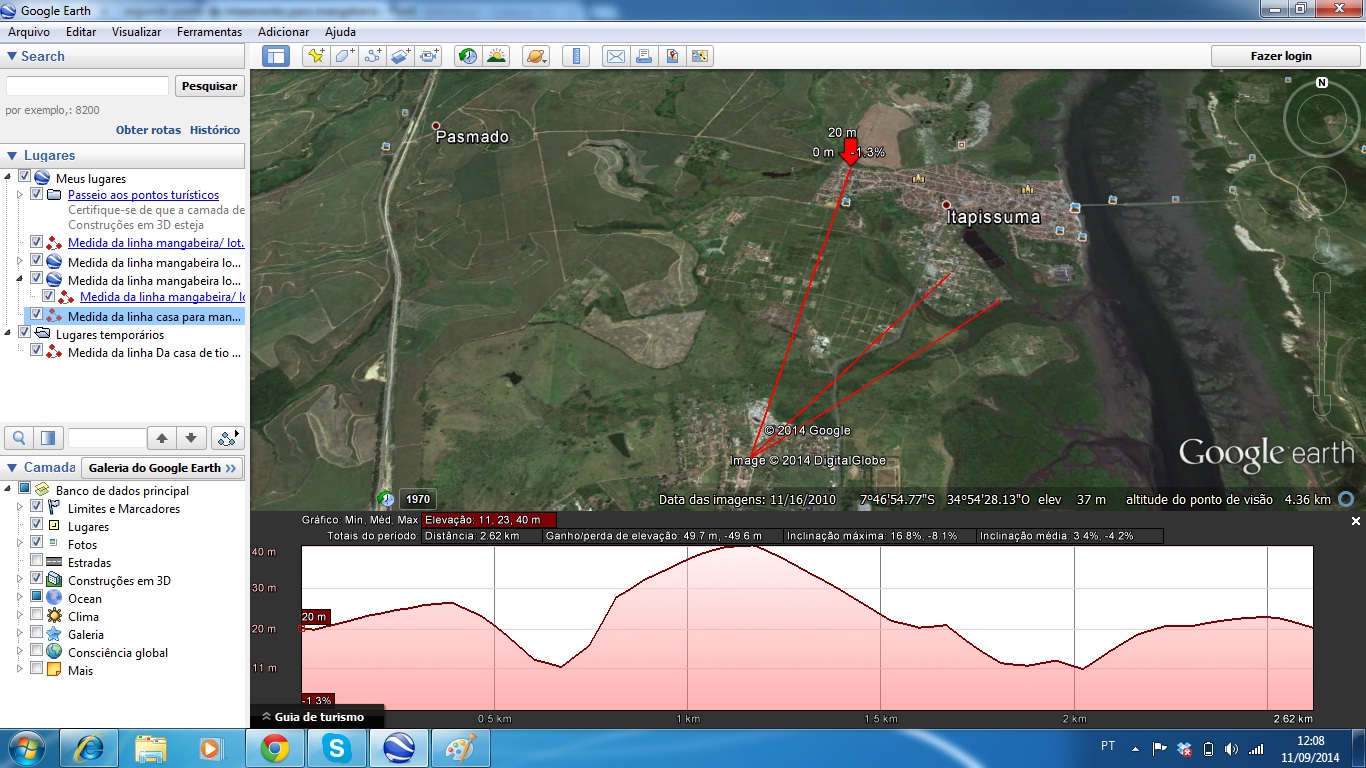View this location in Google Maps
The width and height of the screenshot is (1366, 768).
[700, 56]
